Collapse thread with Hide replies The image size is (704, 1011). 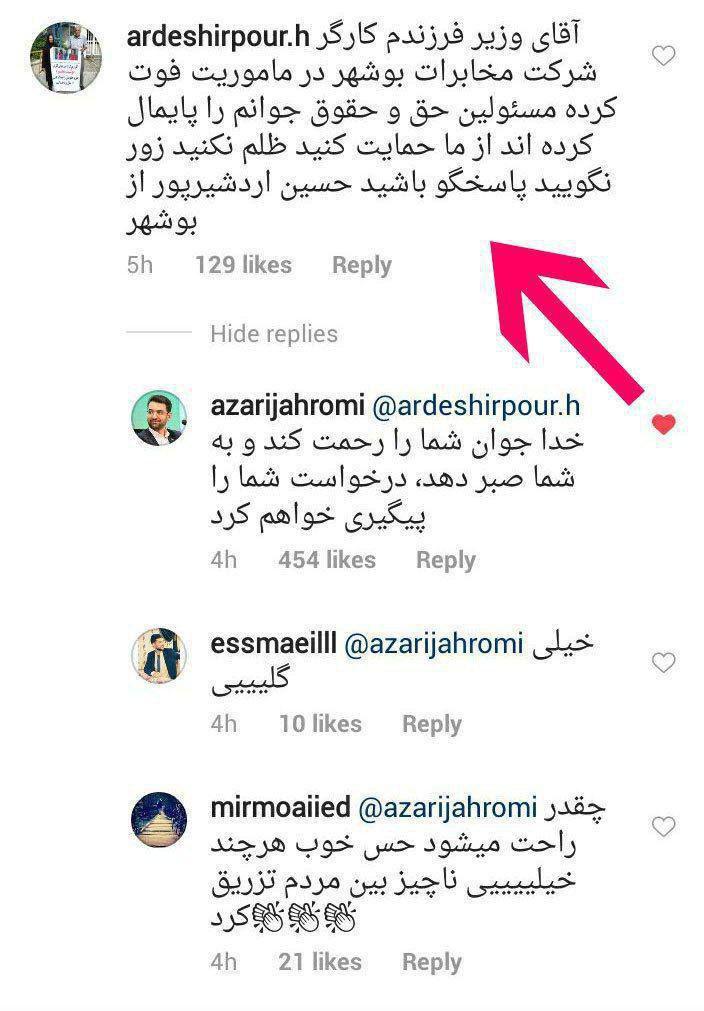click(273, 334)
